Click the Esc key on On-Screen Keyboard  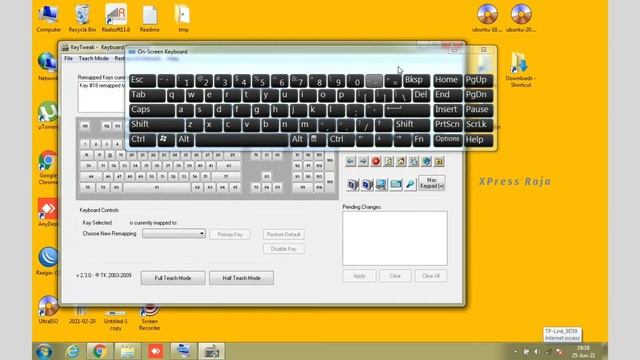[142, 80]
